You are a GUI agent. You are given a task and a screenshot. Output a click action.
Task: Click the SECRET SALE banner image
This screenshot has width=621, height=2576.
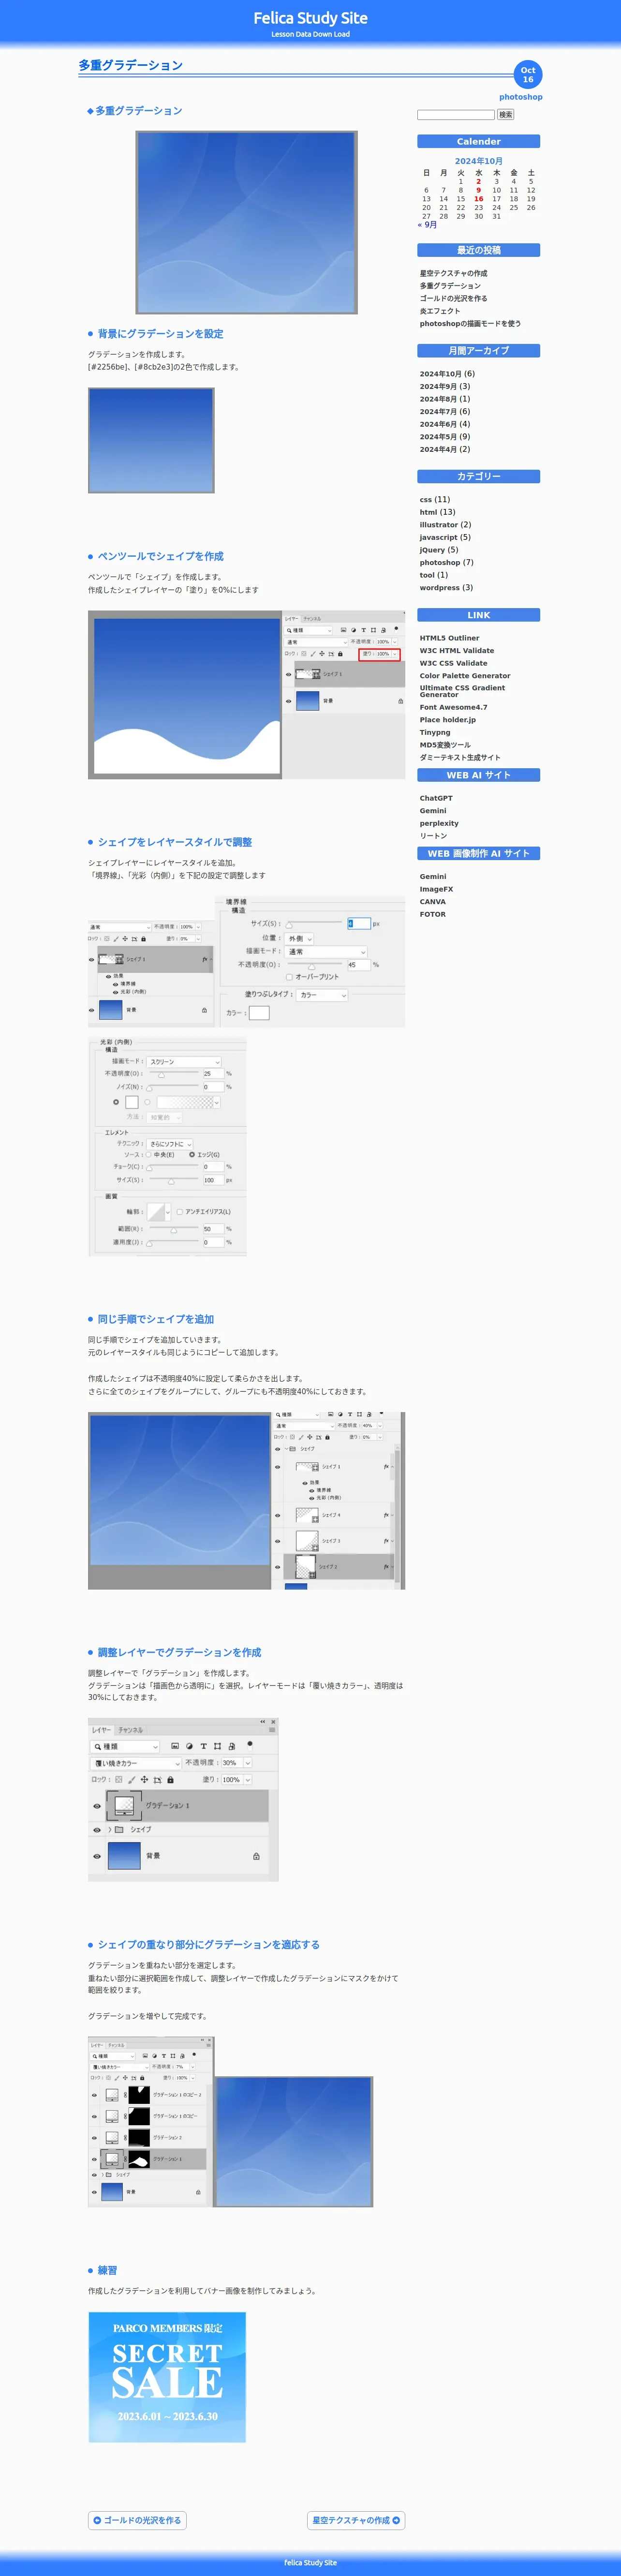tap(167, 2377)
